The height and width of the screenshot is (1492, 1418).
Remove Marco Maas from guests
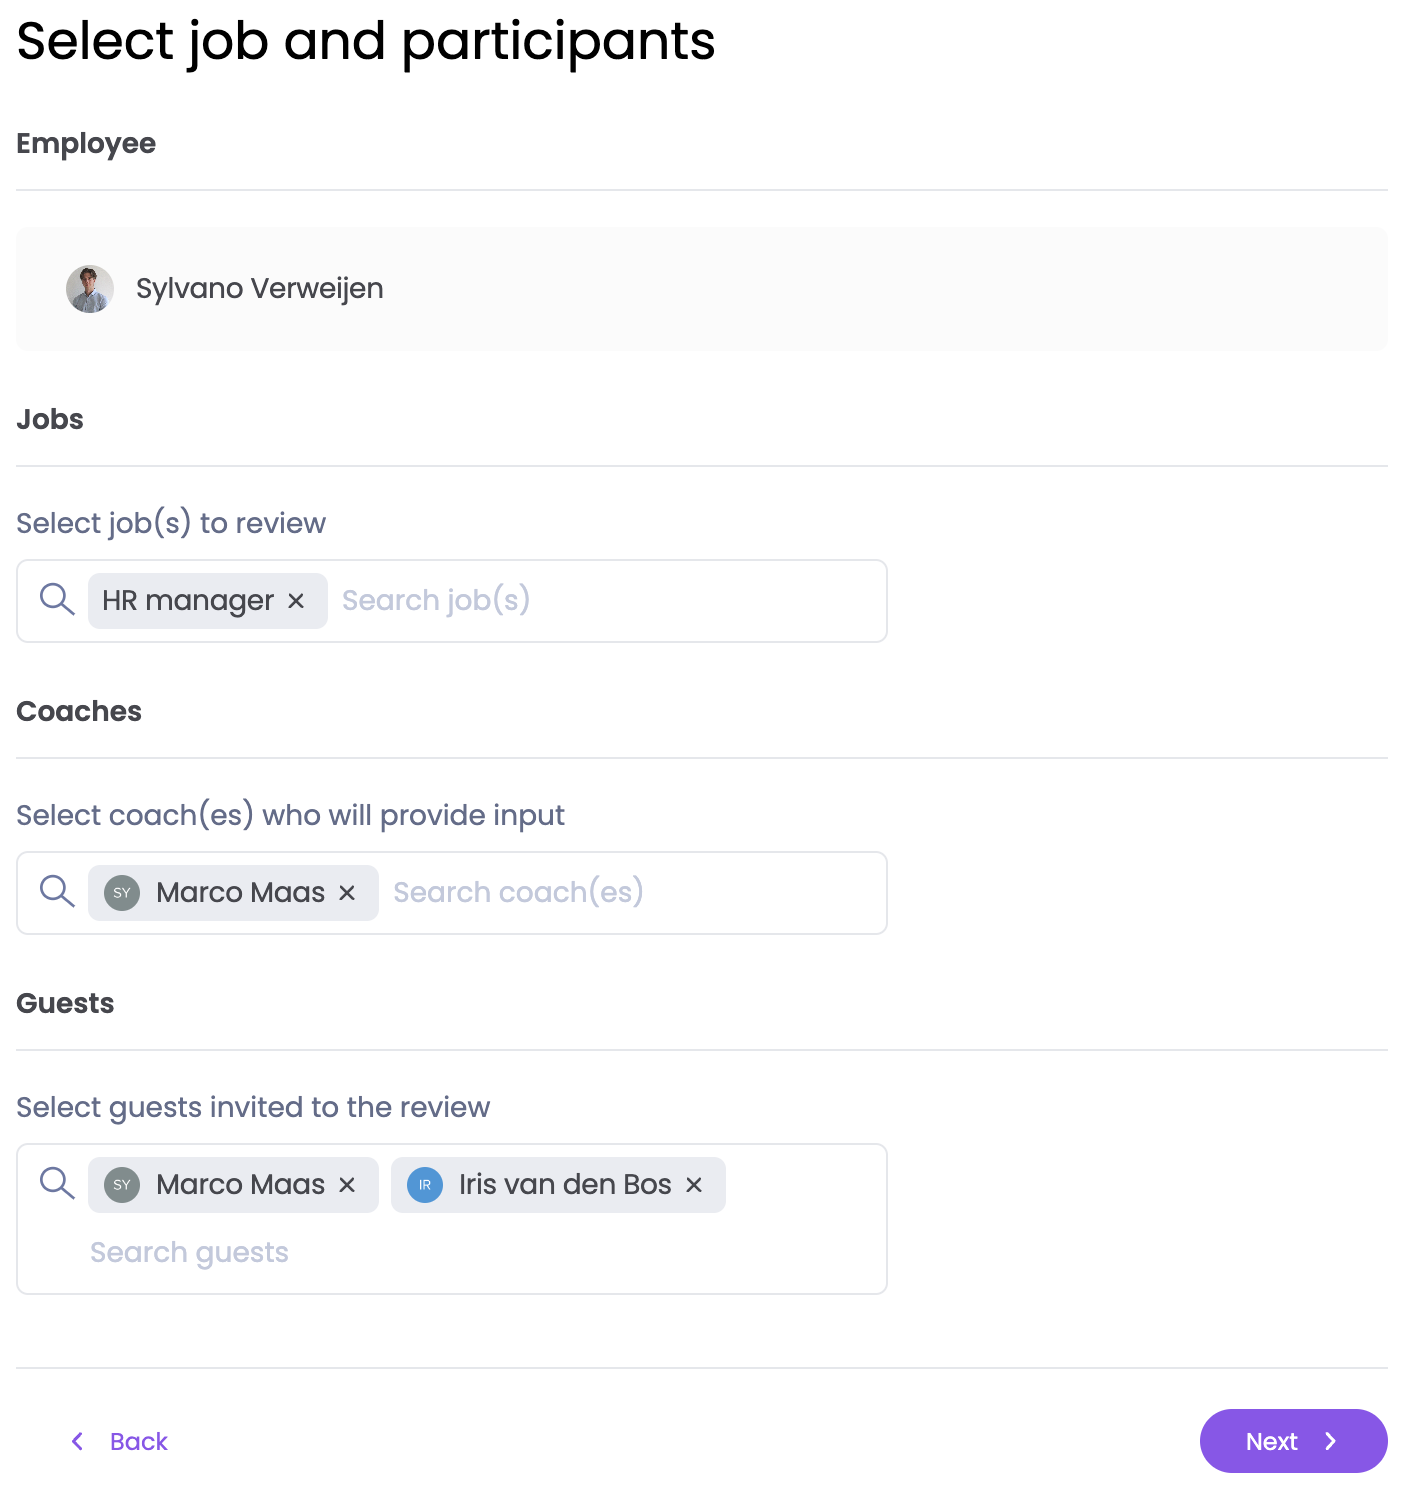[x=347, y=1185]
